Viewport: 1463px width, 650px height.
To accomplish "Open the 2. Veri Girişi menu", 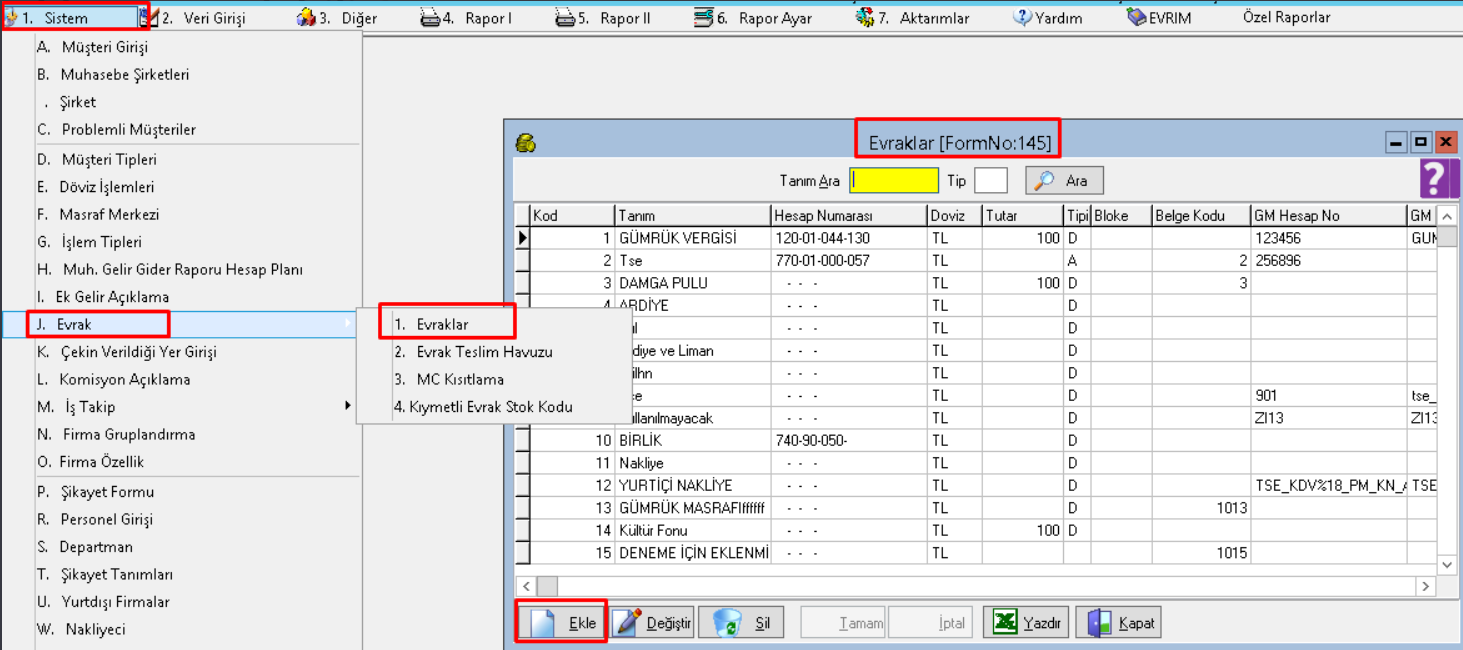I will click(x=193, y=18).
